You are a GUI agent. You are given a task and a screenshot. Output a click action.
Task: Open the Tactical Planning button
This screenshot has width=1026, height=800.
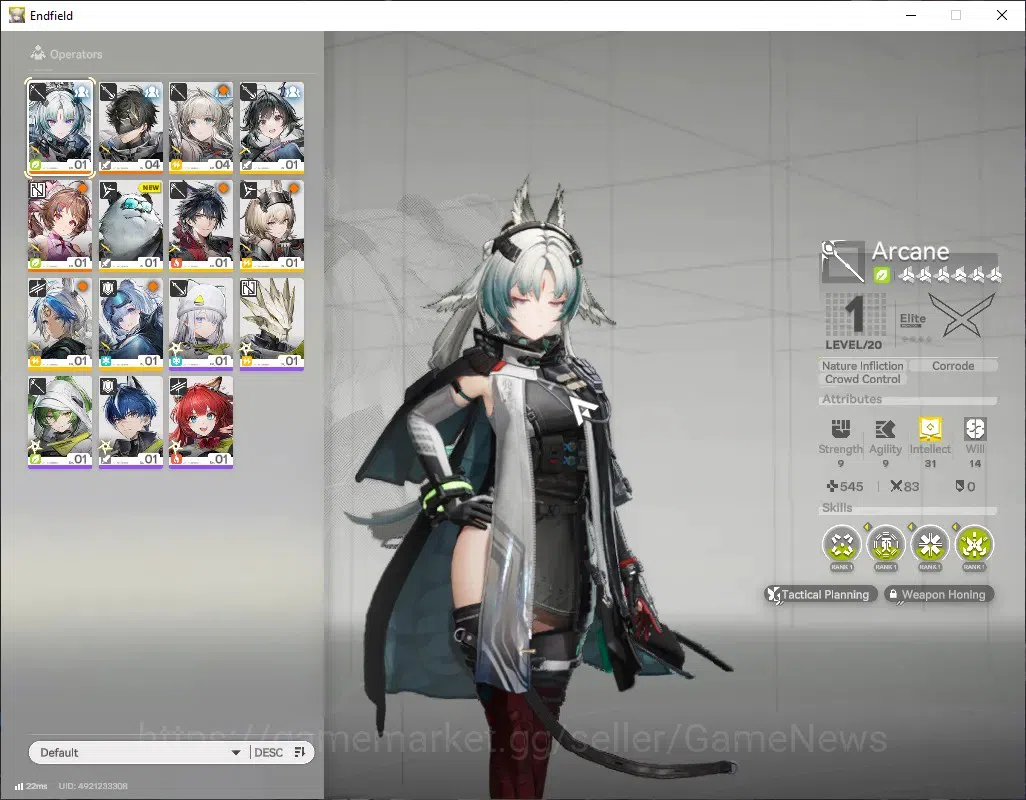pos(821,595)
